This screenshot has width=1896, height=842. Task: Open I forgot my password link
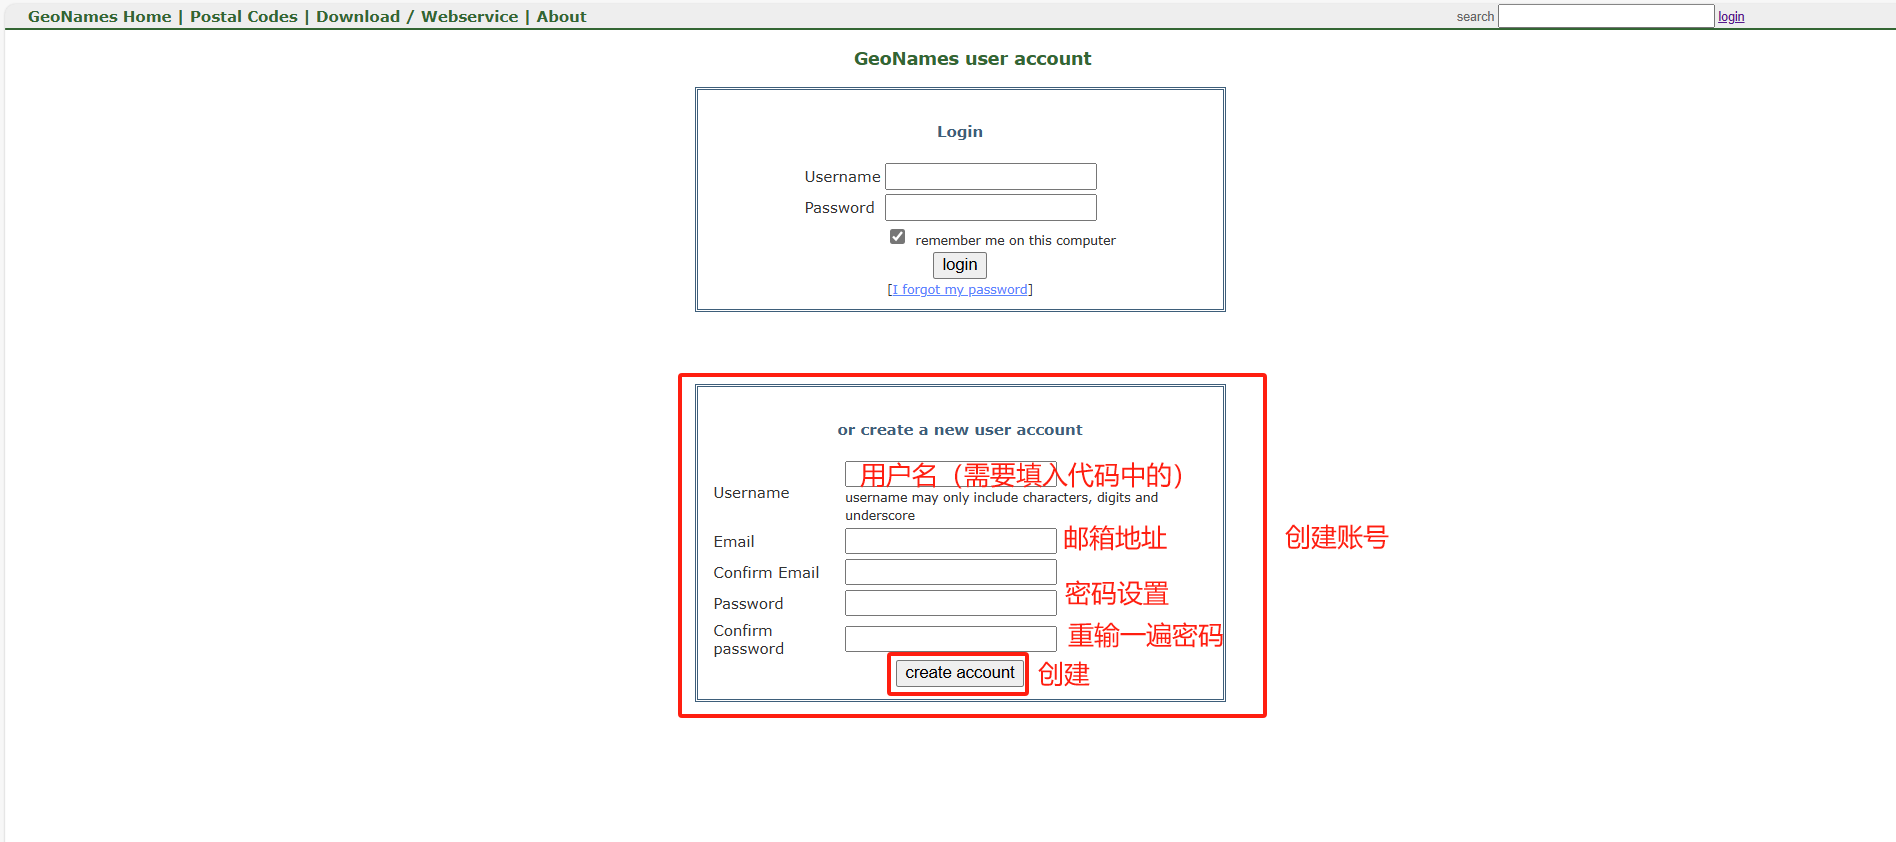(960, 289)
